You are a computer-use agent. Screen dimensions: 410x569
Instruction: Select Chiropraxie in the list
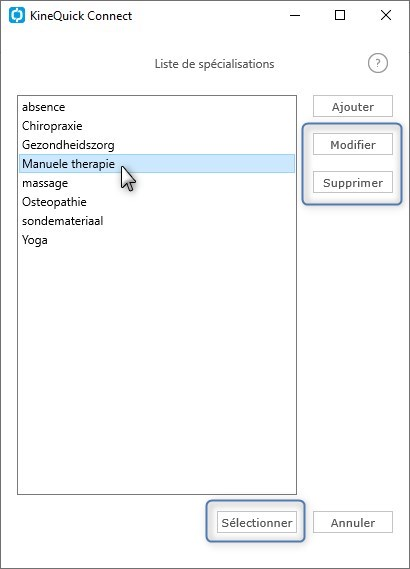pos(157,126)
